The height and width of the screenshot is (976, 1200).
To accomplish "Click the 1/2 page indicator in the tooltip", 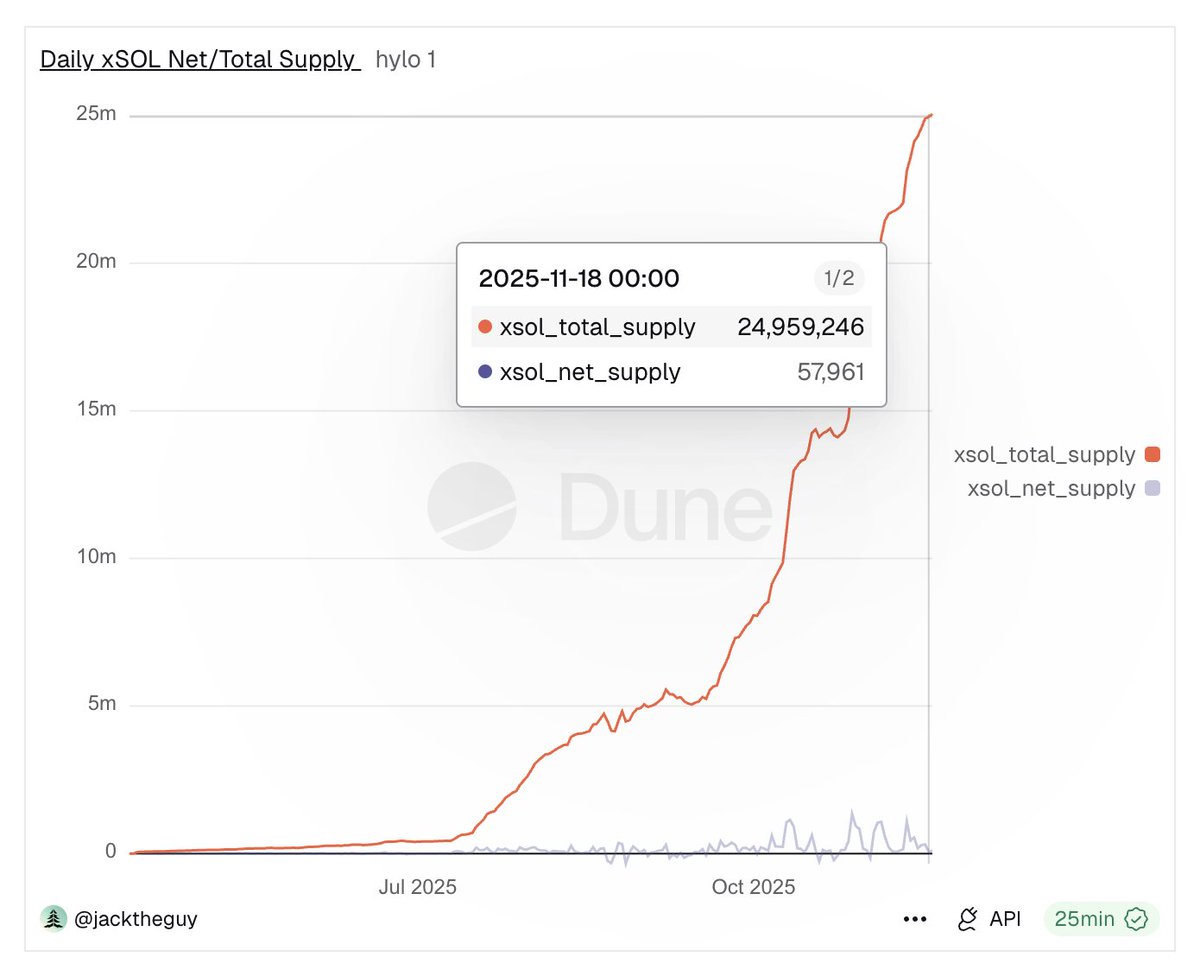I will [839, 279].
